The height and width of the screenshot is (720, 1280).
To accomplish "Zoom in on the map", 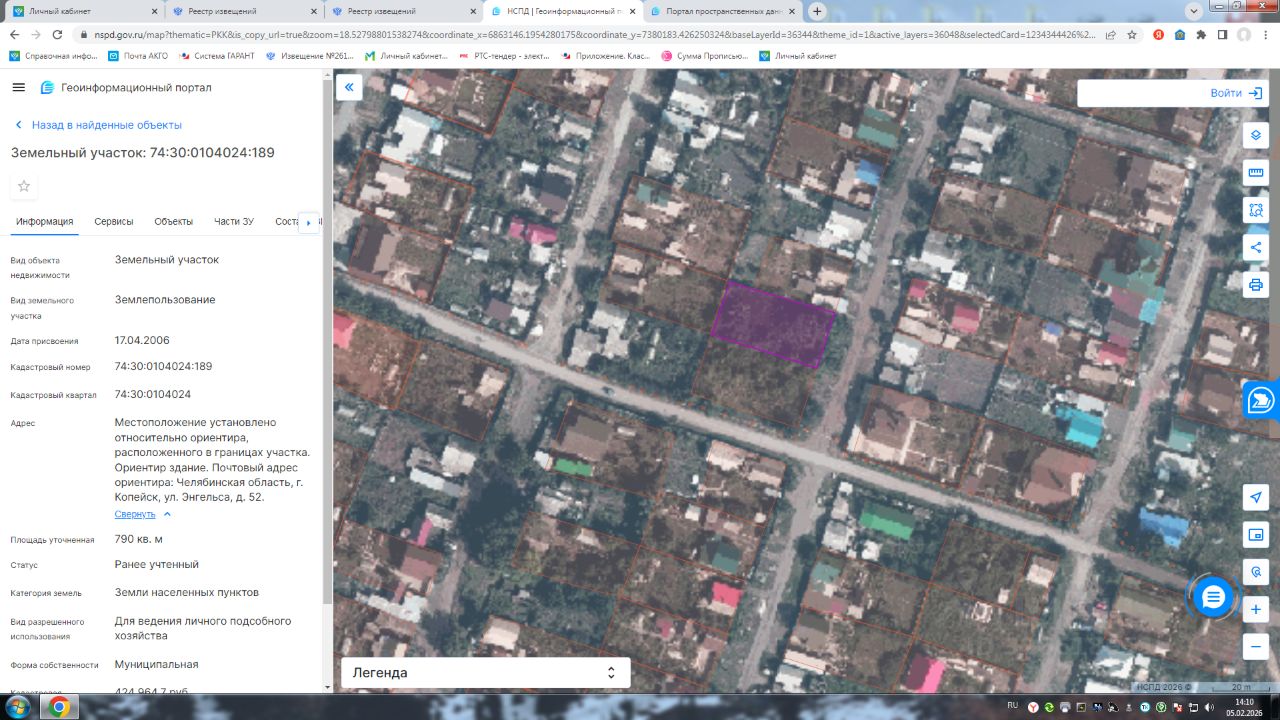I will tap(1256, 609).
